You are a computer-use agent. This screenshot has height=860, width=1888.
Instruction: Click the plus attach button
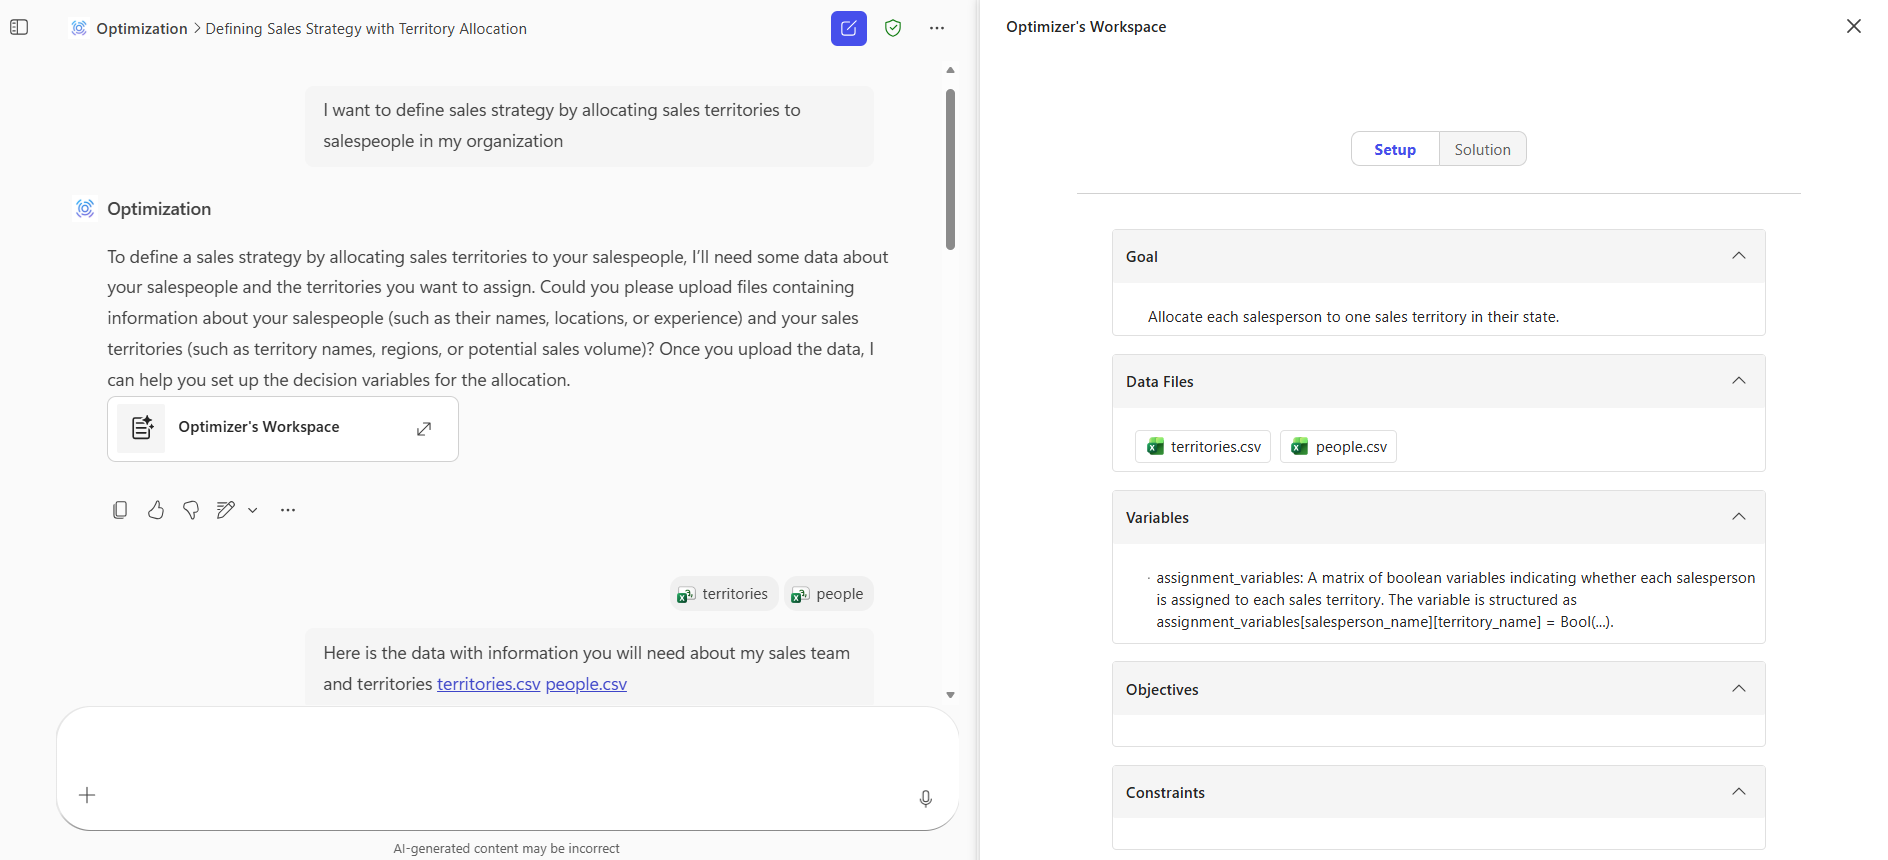(87, 795)
